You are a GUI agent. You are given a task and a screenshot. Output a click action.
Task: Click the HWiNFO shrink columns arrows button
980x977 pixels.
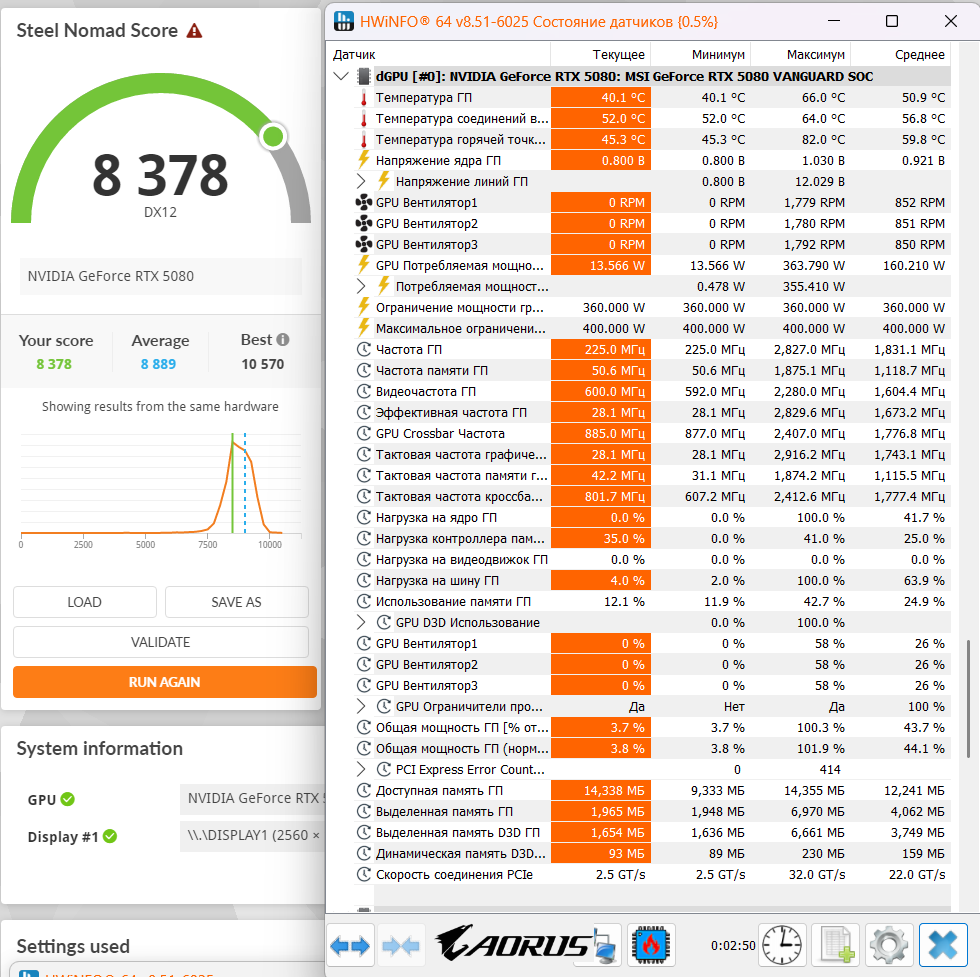[x=401, y=945]
